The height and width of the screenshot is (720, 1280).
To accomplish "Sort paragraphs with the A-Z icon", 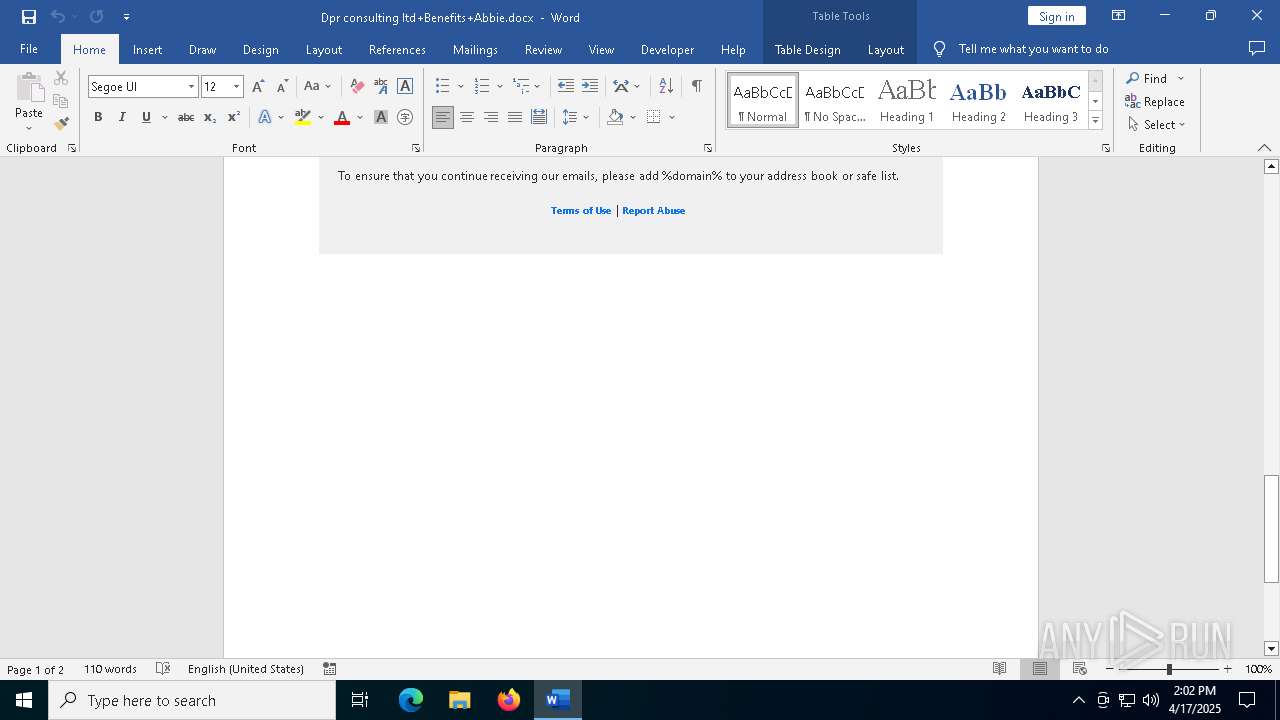I will [x=666, y=86].
